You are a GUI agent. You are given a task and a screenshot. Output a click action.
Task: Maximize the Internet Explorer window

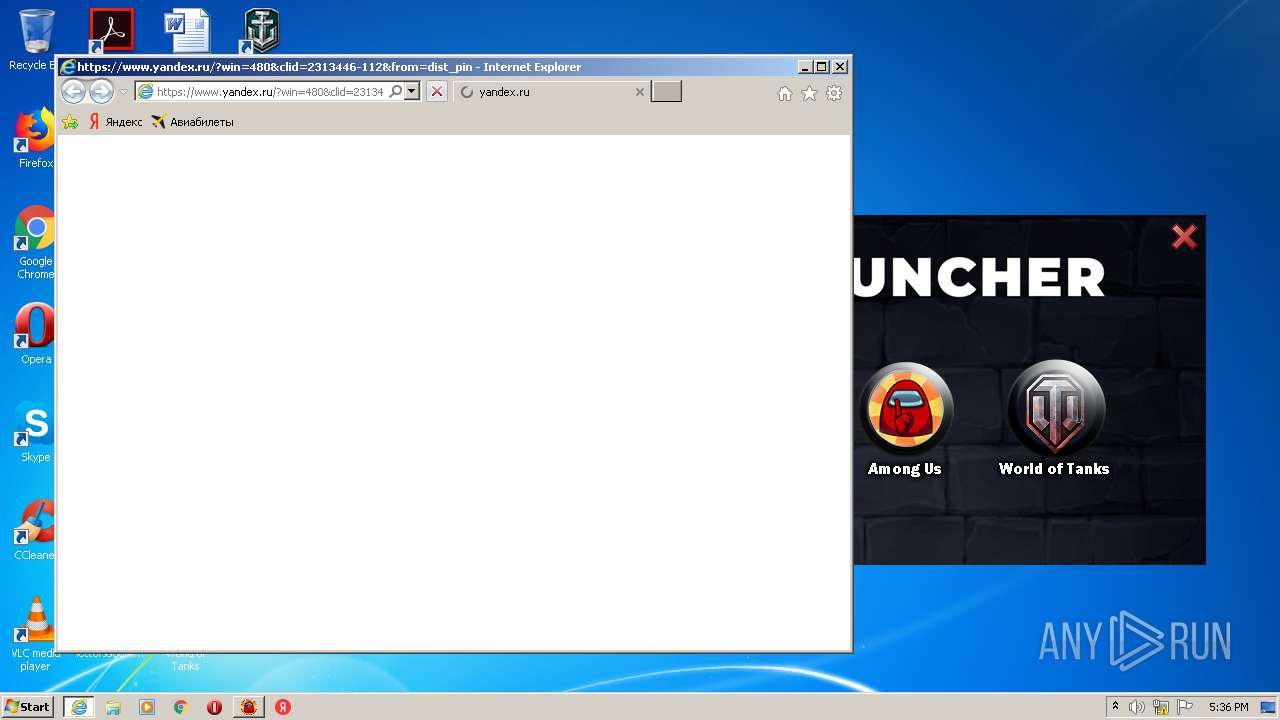tap(822, 67)
